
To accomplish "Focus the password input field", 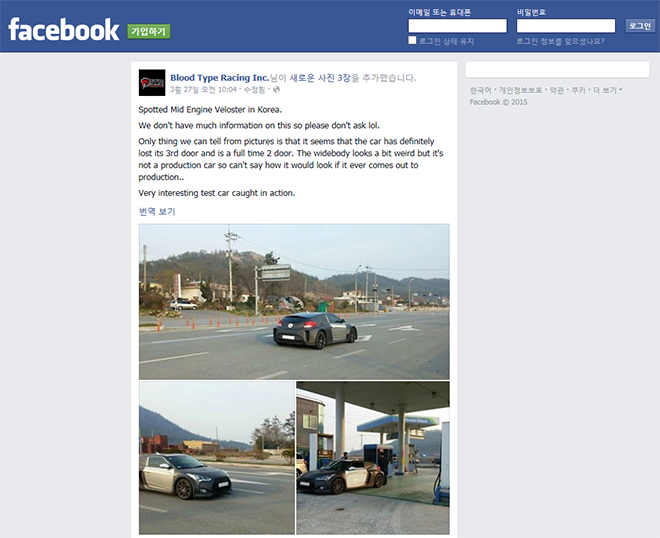I will point(566,26).
